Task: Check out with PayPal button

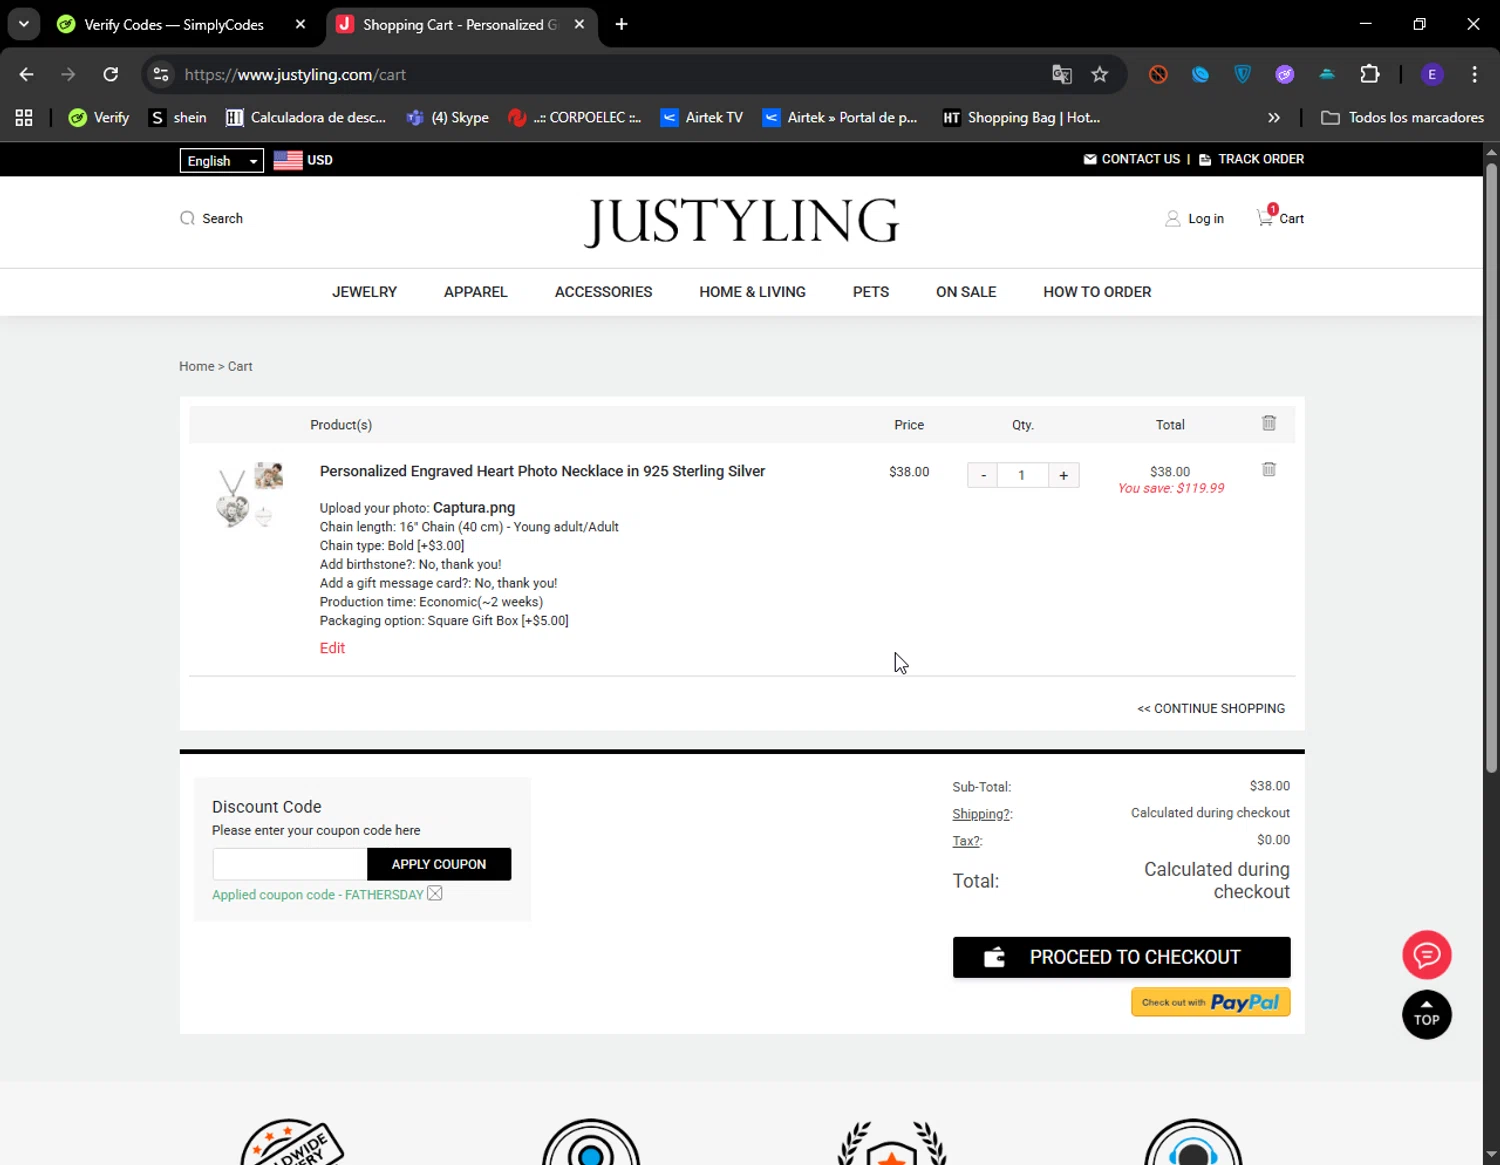Action: tap(1210, 1002)
